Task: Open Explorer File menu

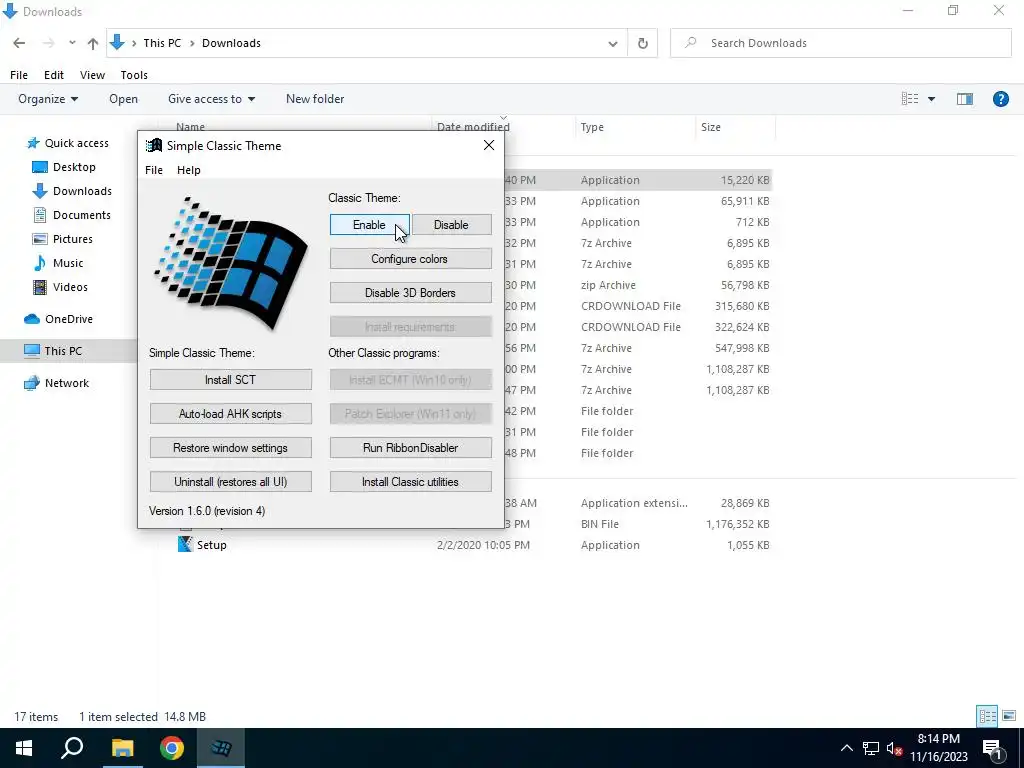Action: point(19,74)
